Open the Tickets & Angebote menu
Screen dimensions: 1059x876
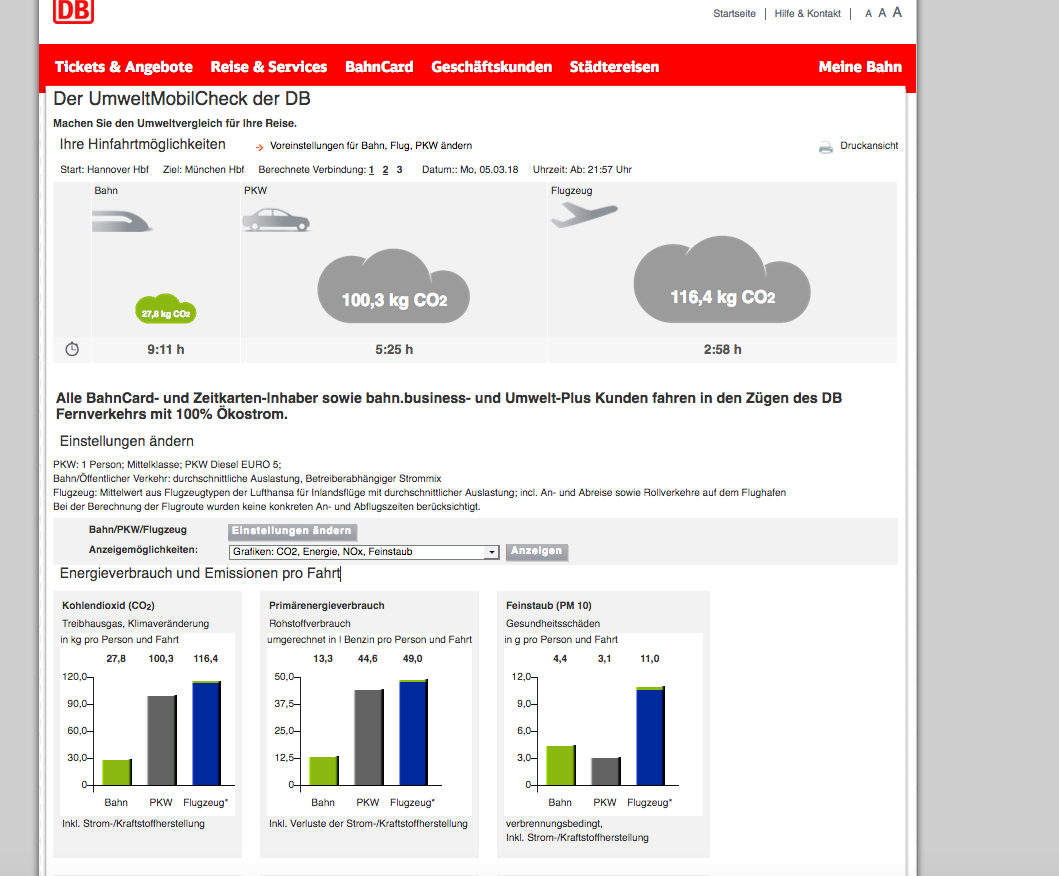pos(124,67)
